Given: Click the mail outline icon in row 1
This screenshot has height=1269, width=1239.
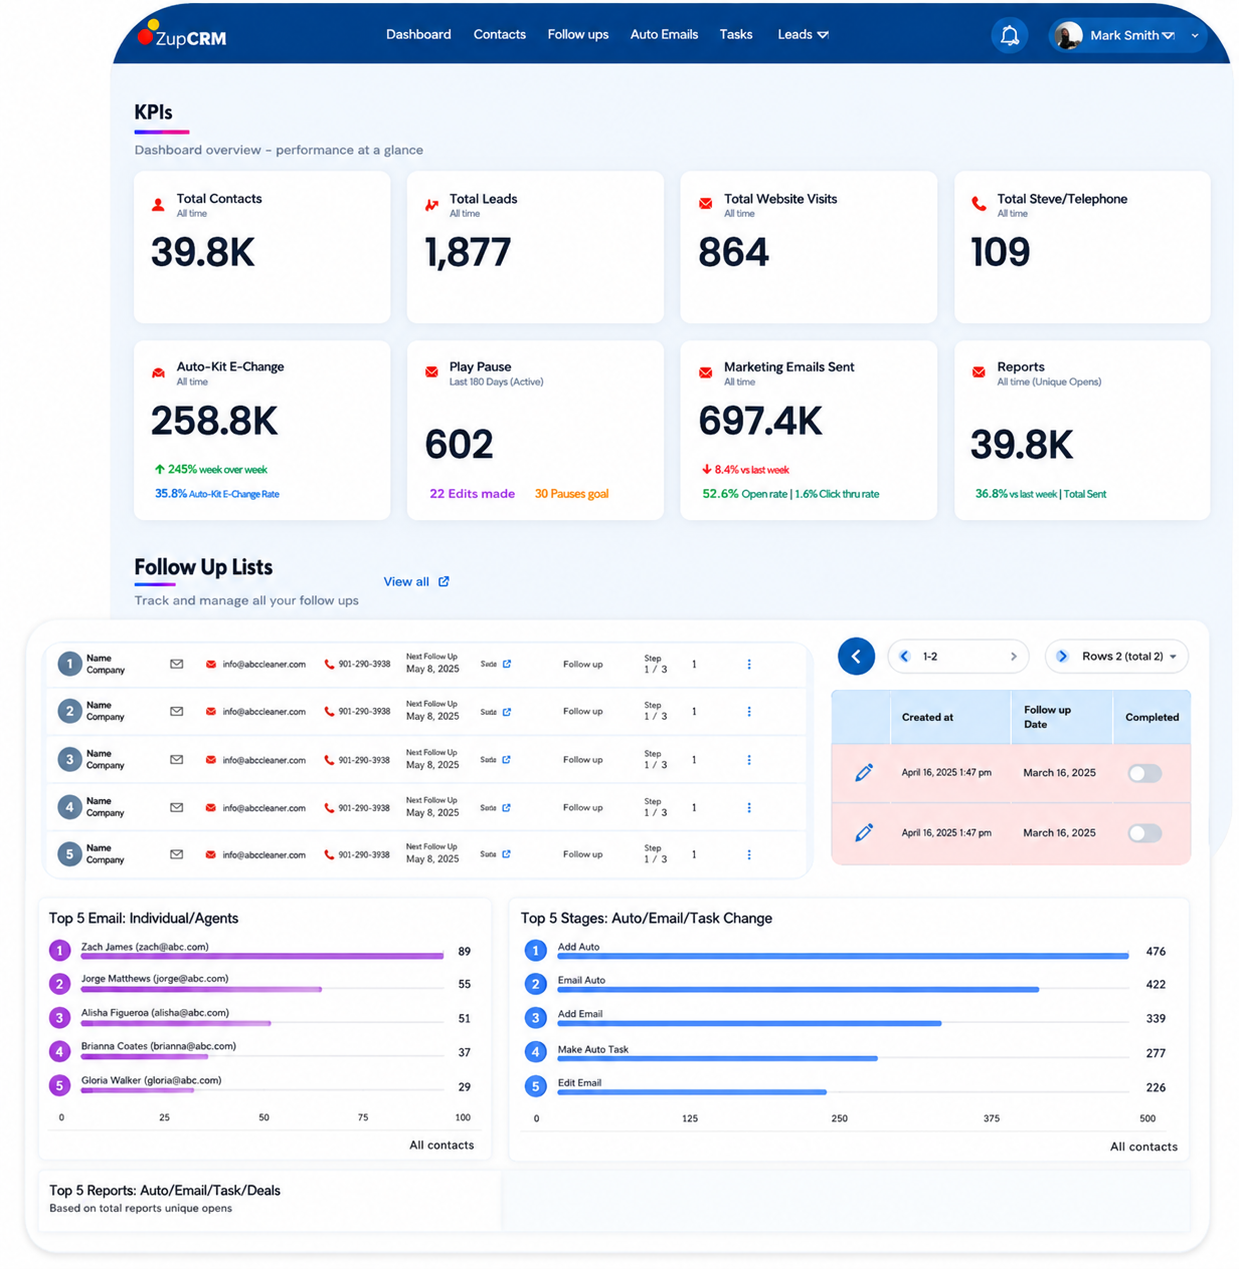Looking at the screenshot, I should coord(176,664).
